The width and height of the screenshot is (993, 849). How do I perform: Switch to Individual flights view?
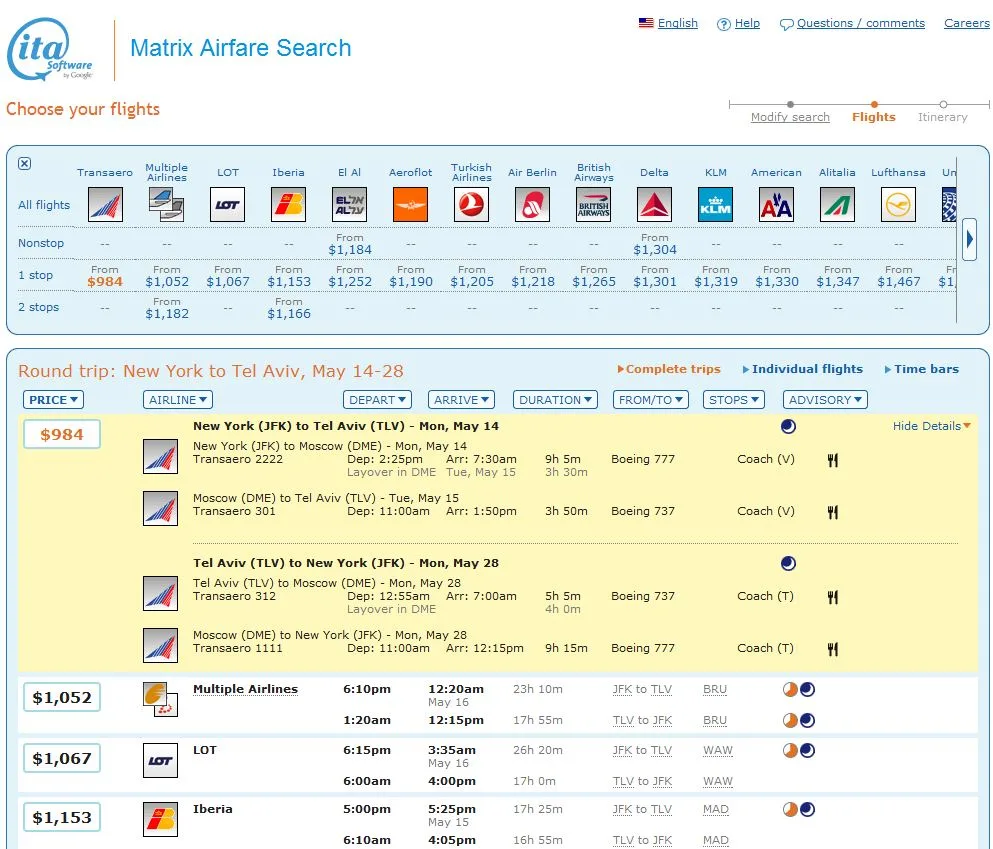[802, 369]
